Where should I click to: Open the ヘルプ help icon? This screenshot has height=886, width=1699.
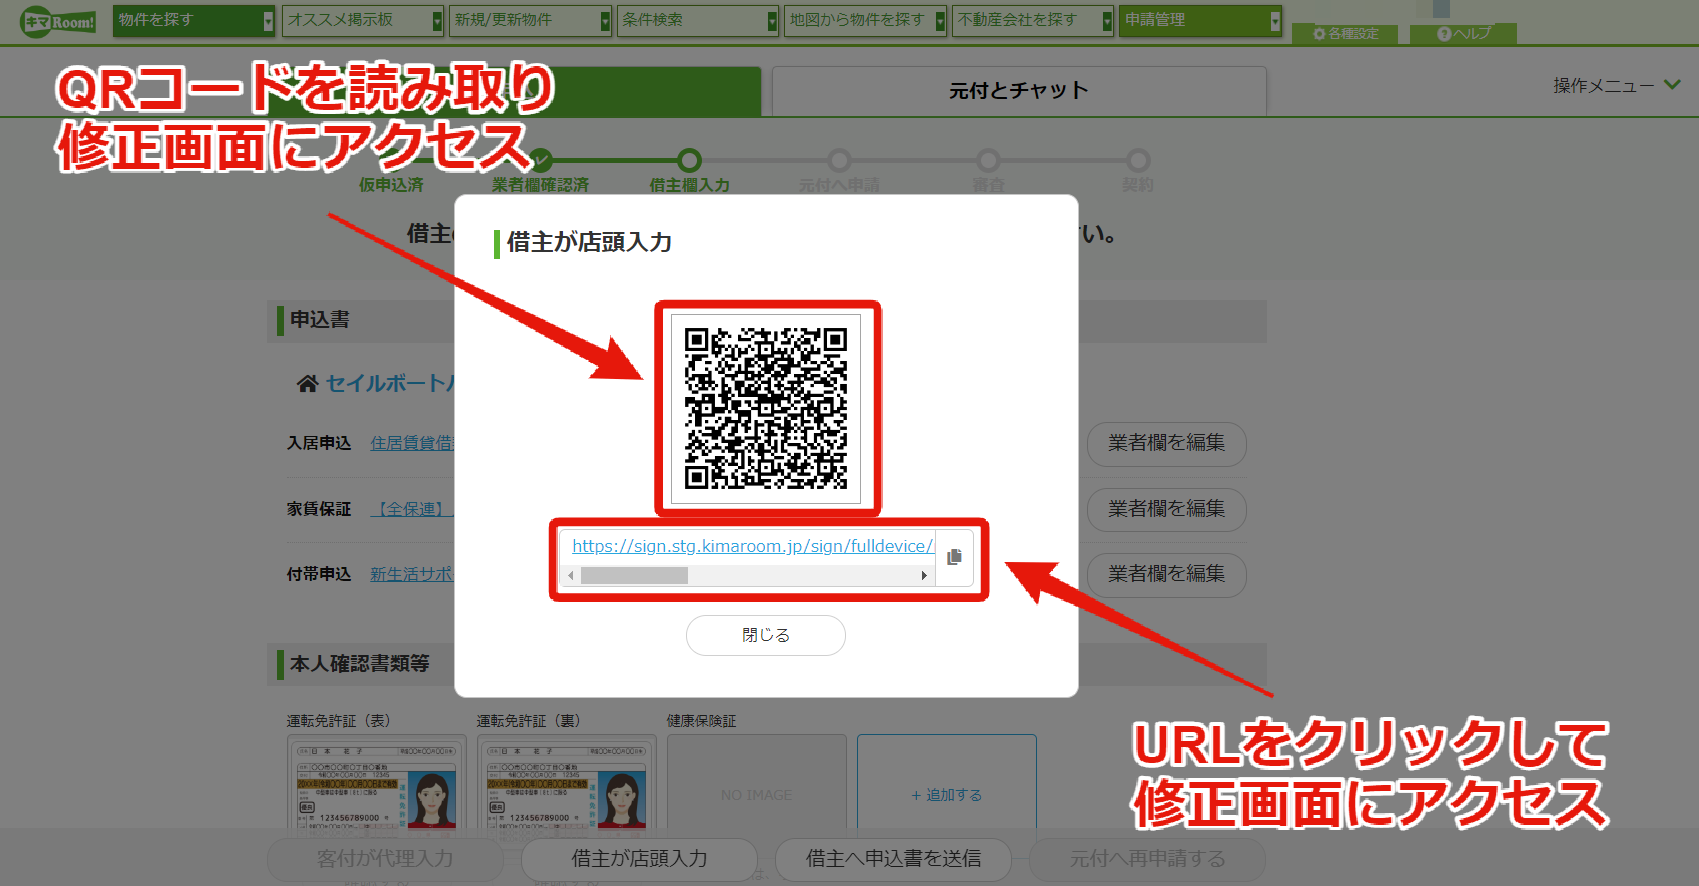(1463, 34)
